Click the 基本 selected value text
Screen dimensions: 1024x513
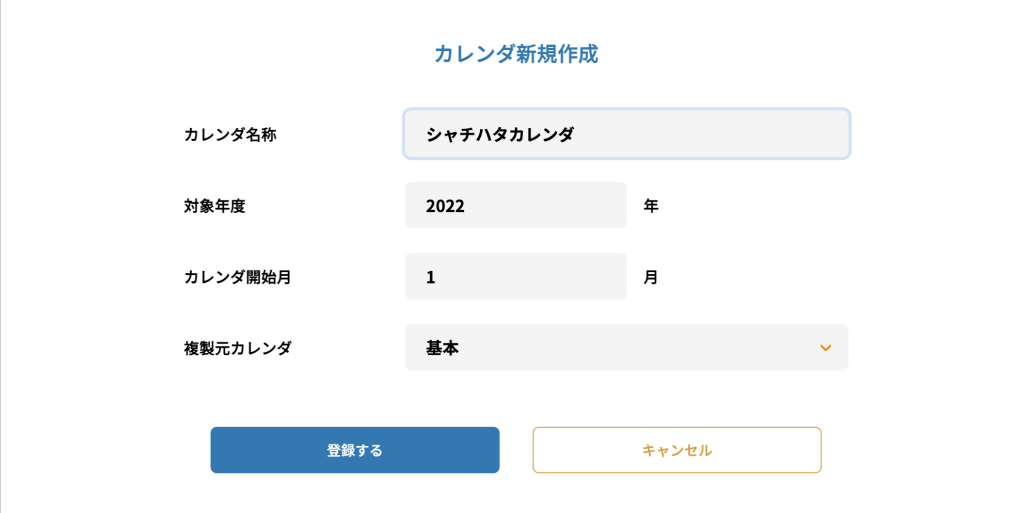(442, 348)
